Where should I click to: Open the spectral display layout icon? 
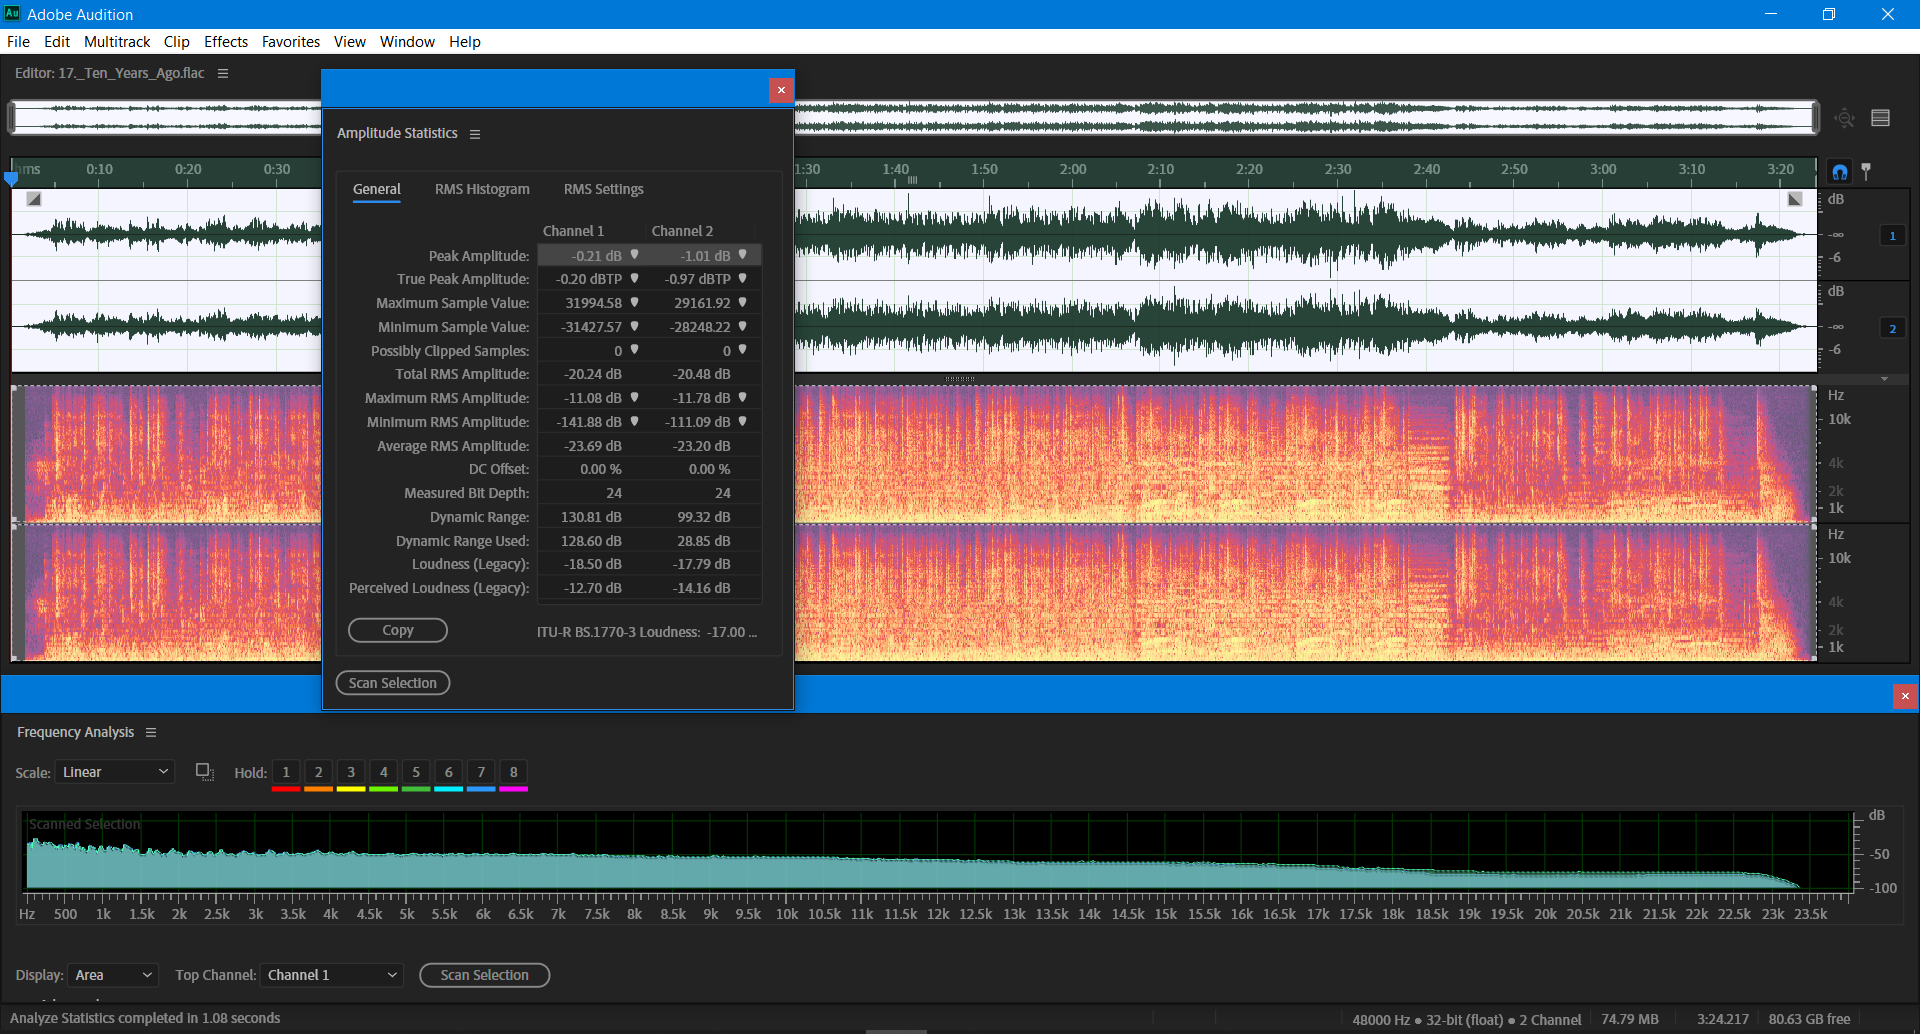pyautogui.click(x=1880, y=117)
